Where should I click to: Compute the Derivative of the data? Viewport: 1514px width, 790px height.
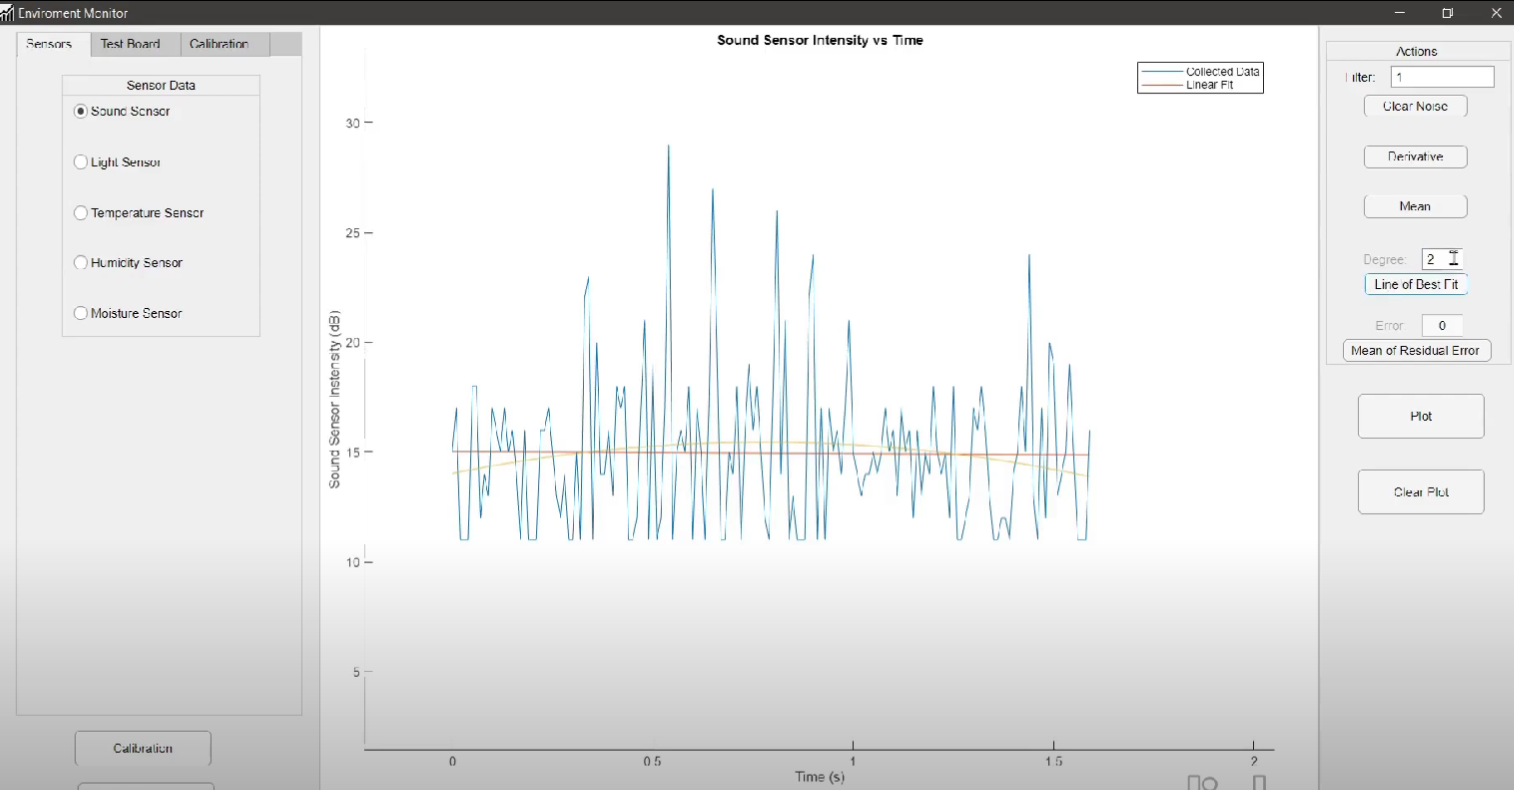[1415, 157]
